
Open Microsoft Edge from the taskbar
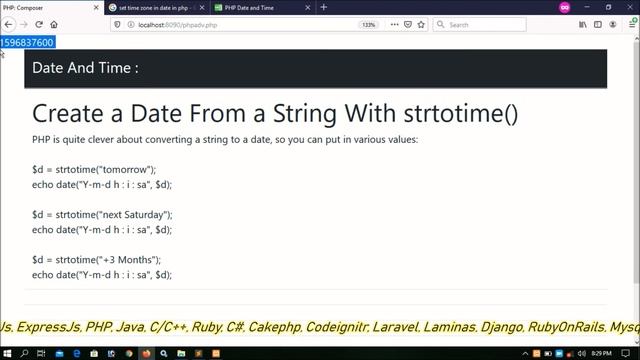[76, 353]
